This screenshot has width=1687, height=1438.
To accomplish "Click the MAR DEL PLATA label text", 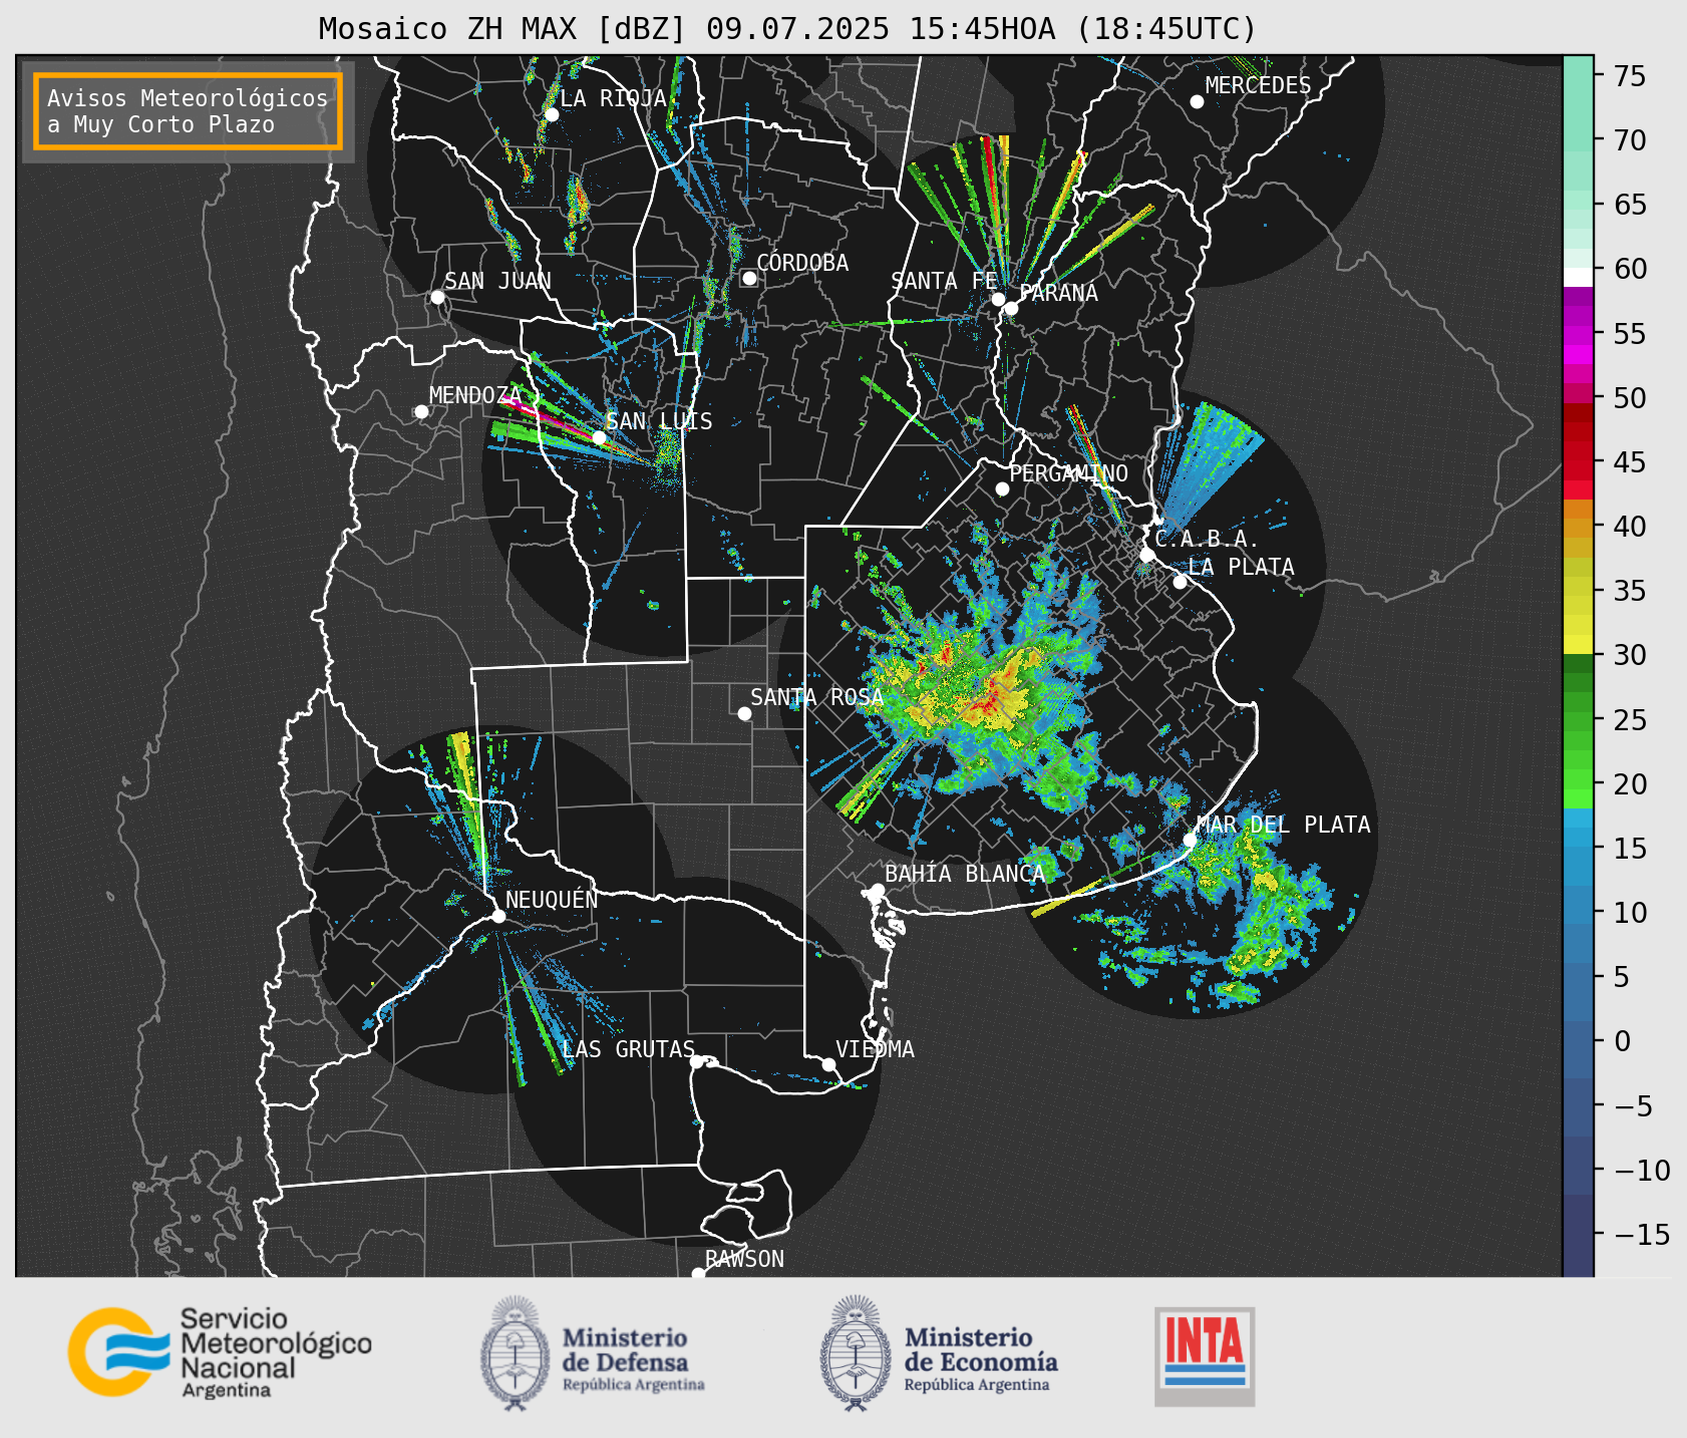I will click(x=1283, y=825).
